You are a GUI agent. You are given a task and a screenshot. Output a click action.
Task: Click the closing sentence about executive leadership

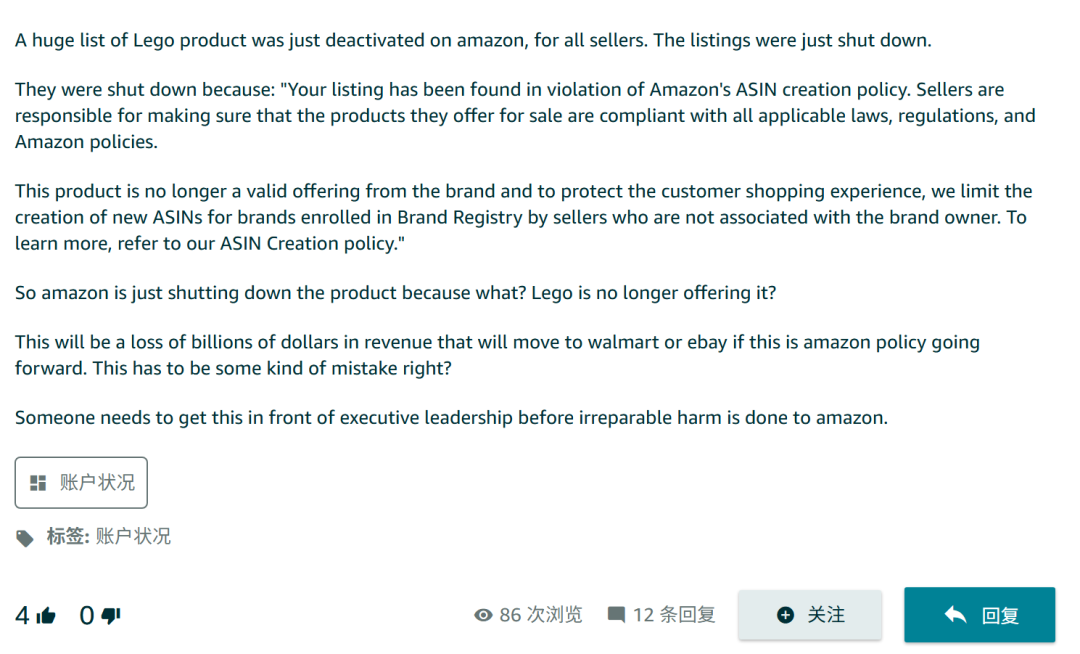451,417
